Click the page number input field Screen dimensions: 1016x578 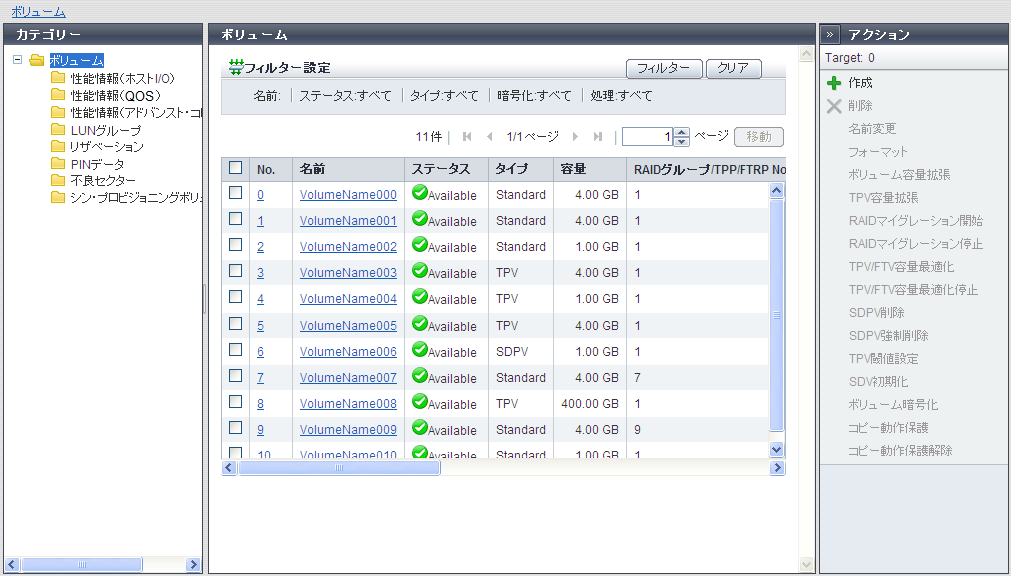point(647,137)
